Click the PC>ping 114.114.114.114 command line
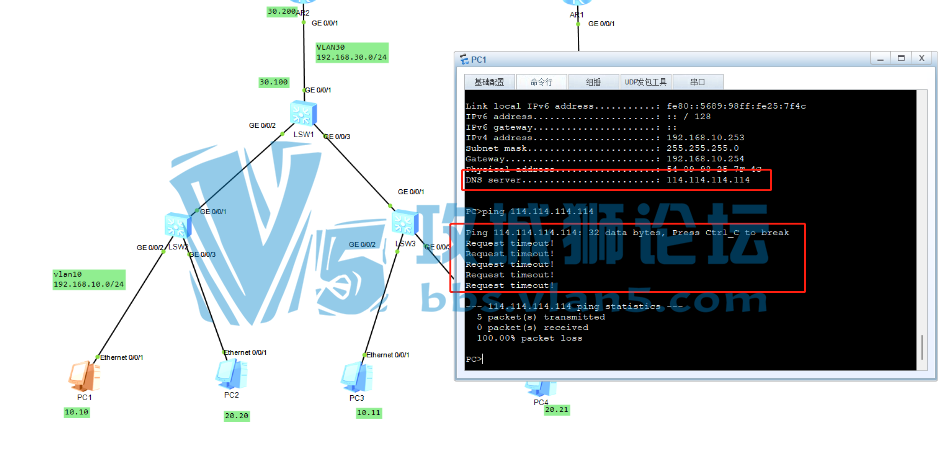The image size is (939, 468). pos(530,212)
